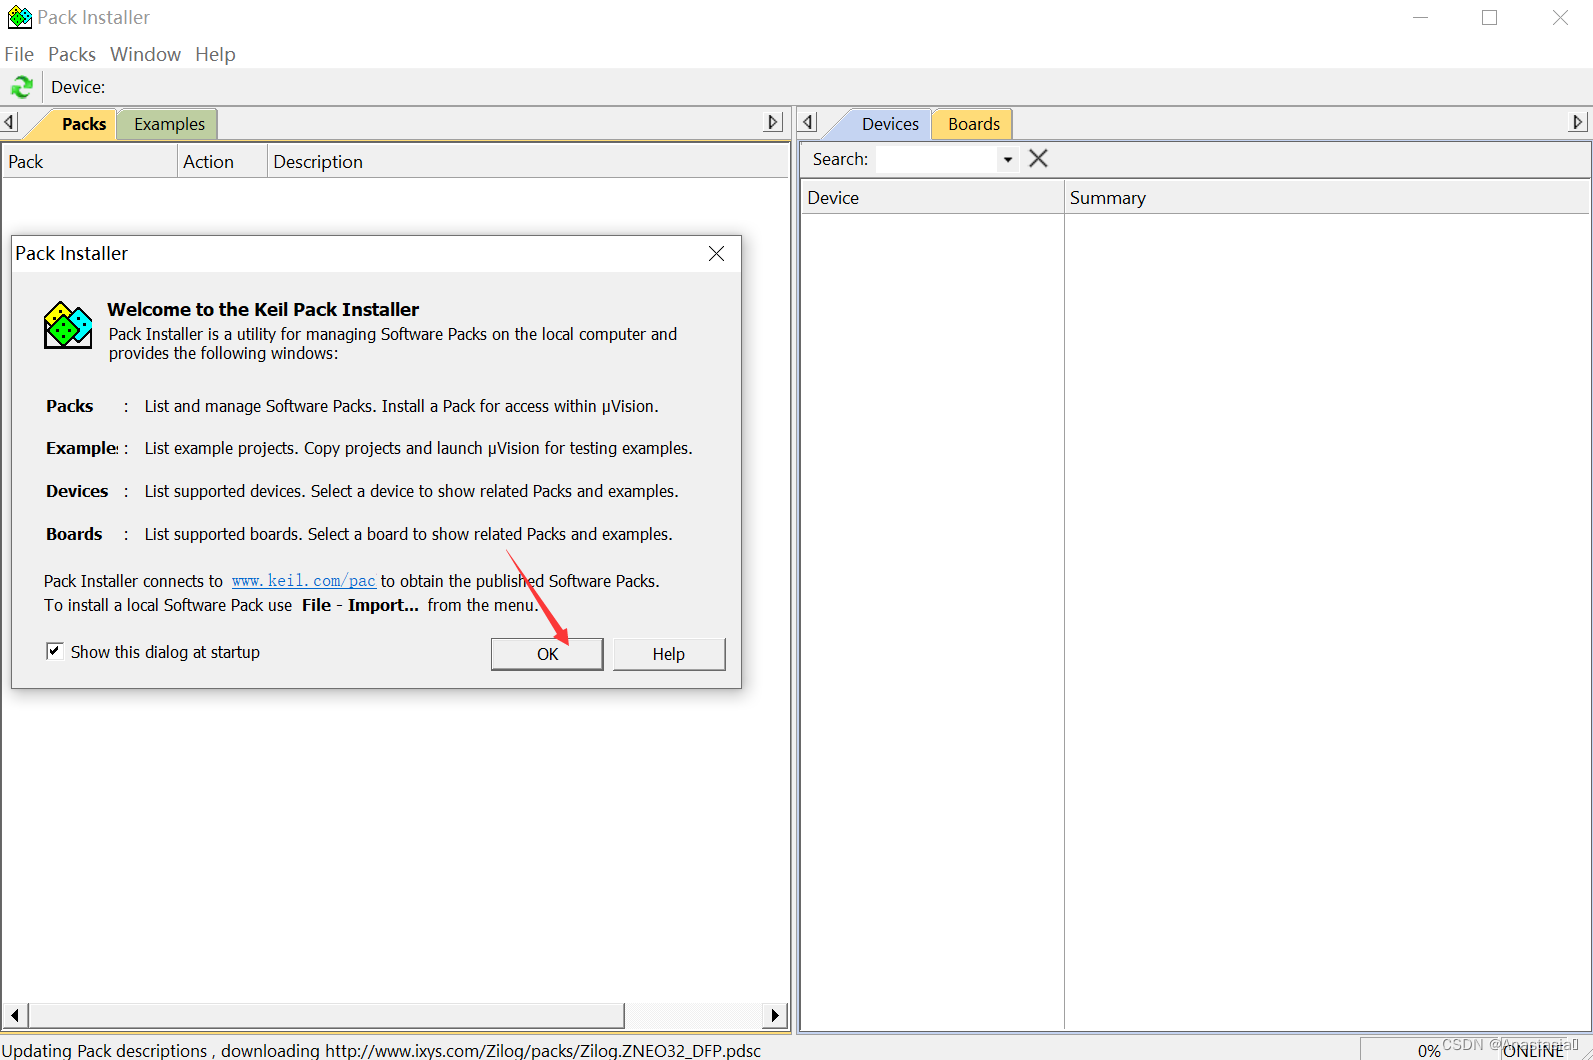
Task: Click the Description column header
Action: click(528, 161)
